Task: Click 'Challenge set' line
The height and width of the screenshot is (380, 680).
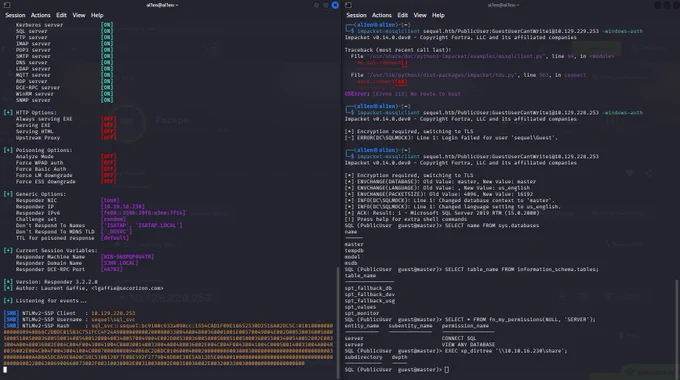Action: point(71,219)
